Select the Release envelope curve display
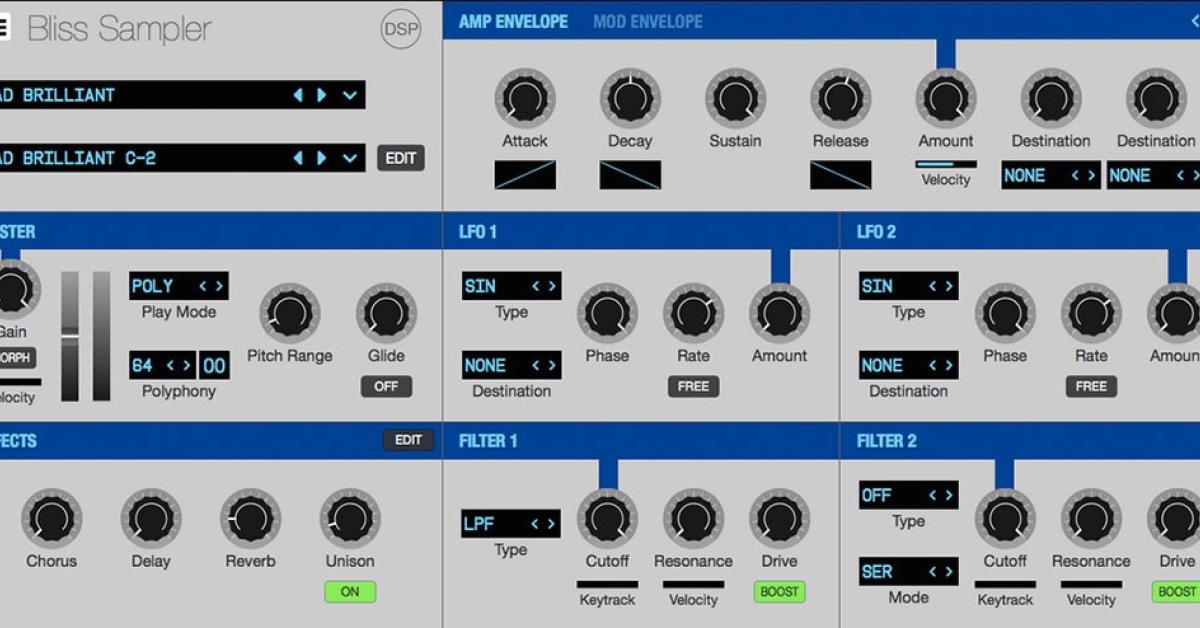This screenshot has width=1200, height=628. [x=840, y=175]
